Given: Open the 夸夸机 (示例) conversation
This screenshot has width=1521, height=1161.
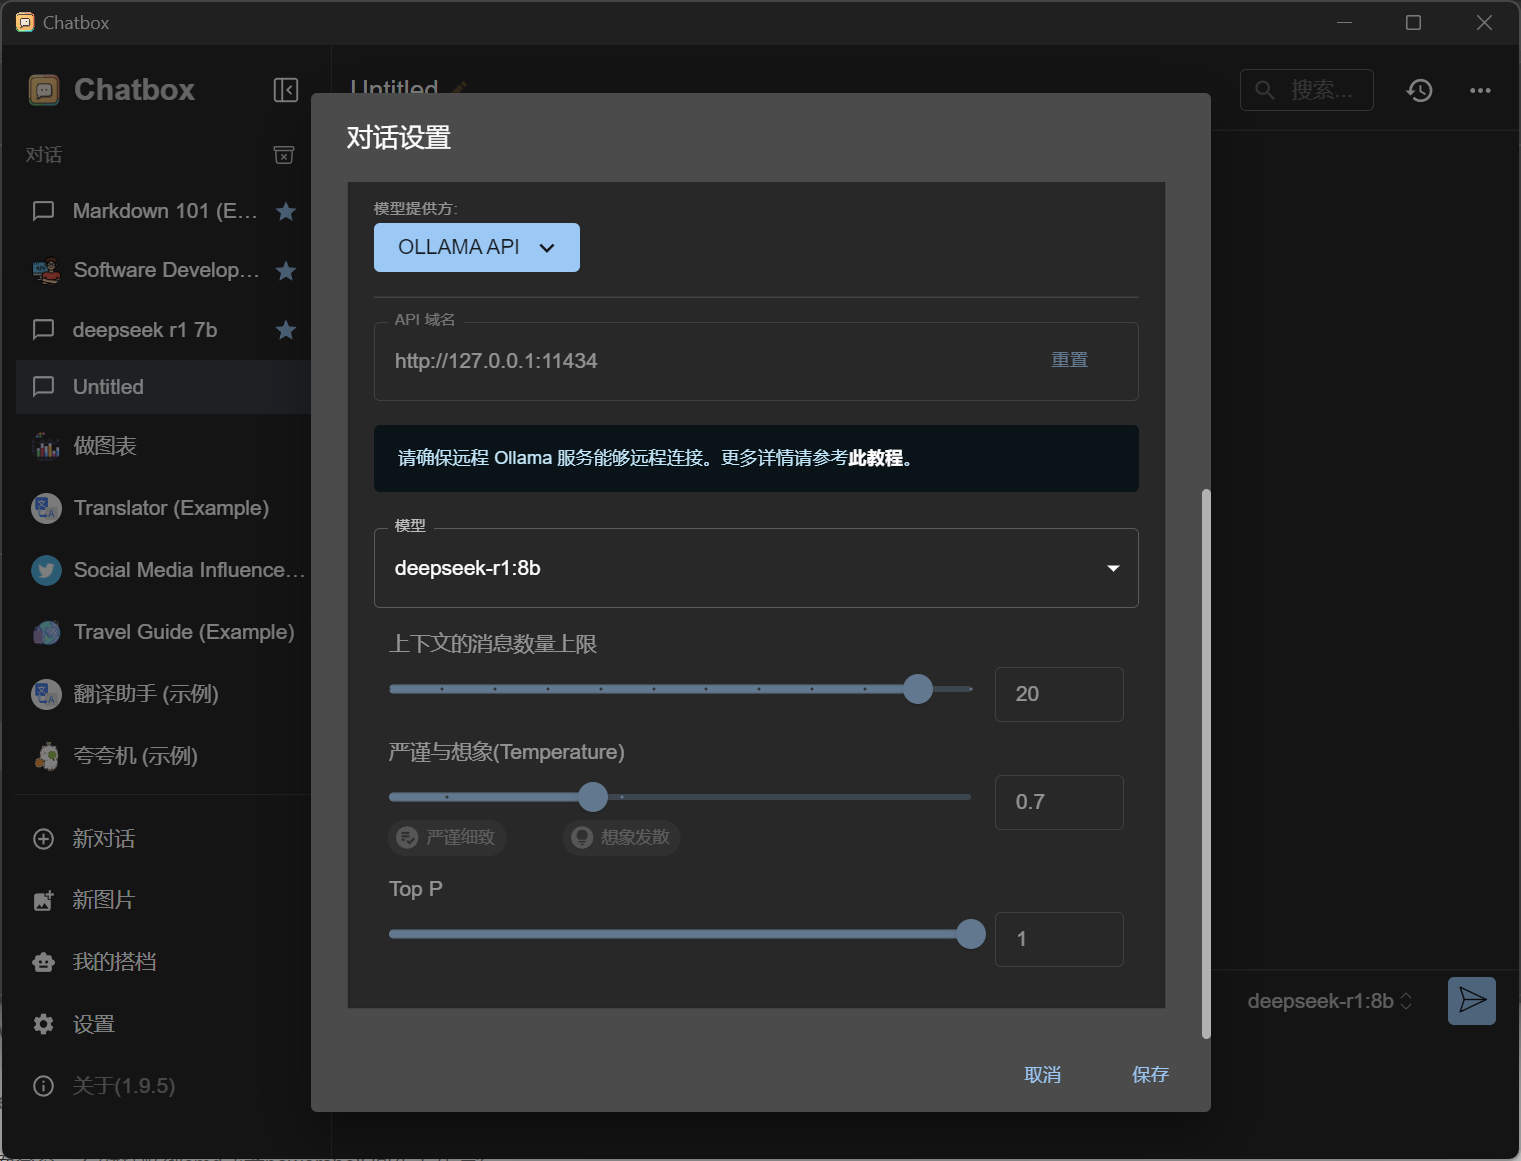Looking at the screenshot, I should (x=163, y=756).
